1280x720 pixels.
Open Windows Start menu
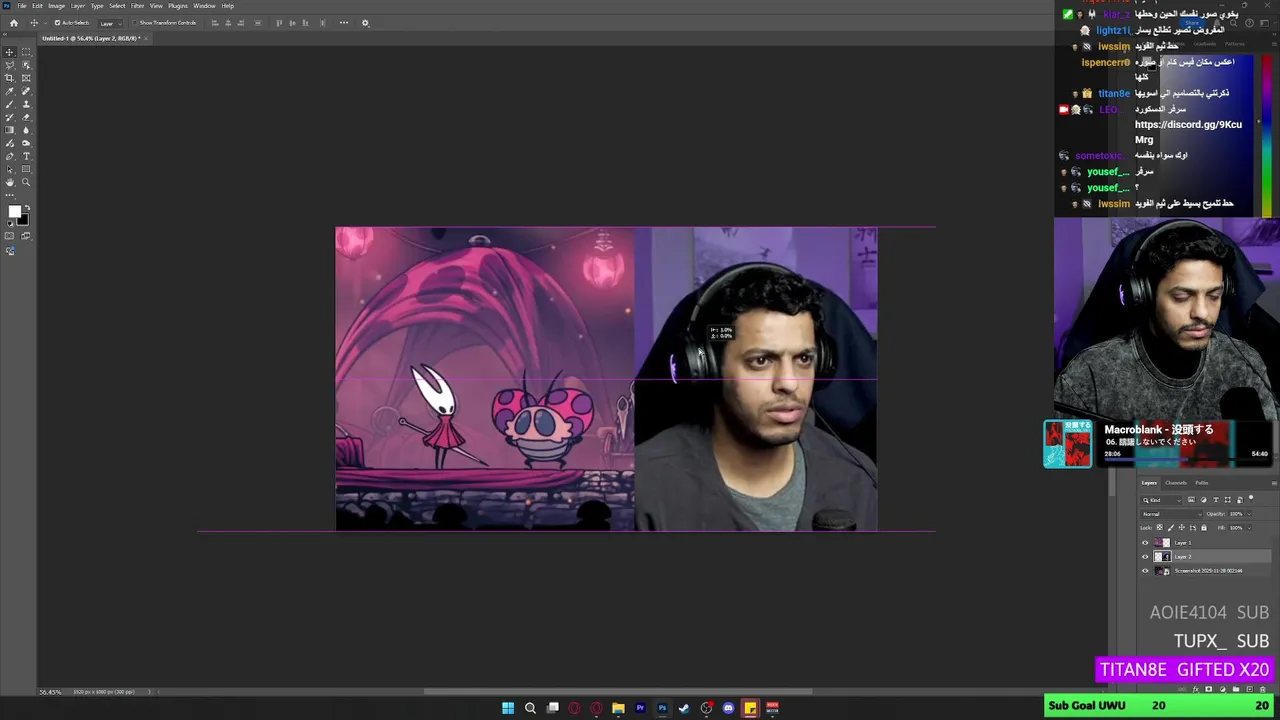click(508, 708)
